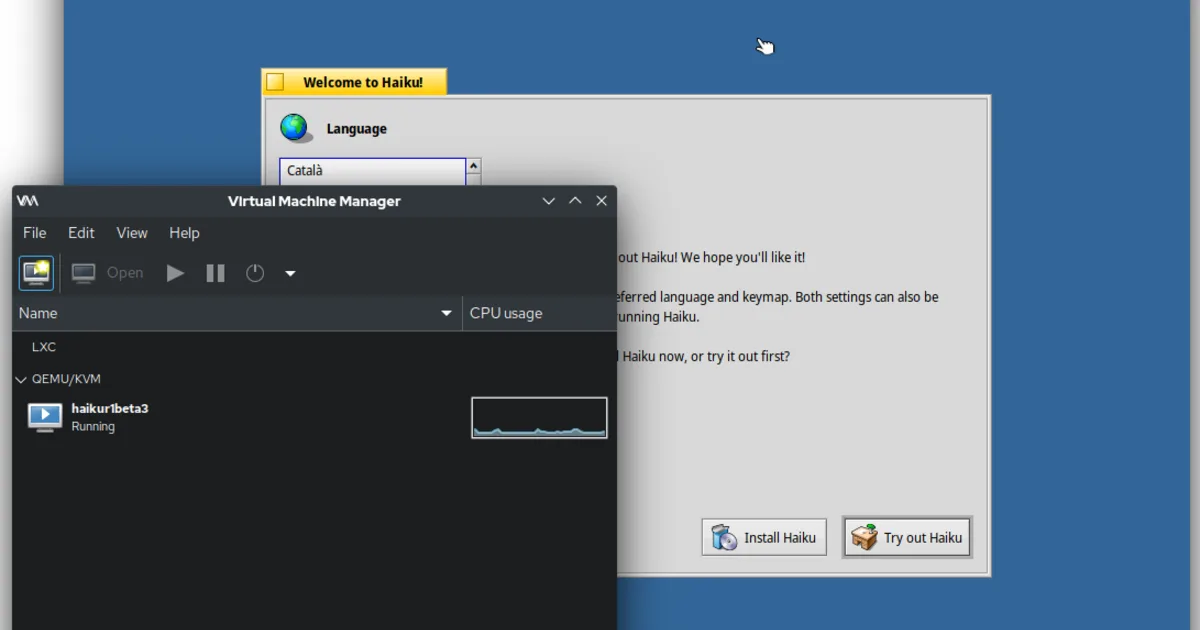Click the Open console monitor icon
Viewport: 1200px width, 630px height.
(84, 273)
